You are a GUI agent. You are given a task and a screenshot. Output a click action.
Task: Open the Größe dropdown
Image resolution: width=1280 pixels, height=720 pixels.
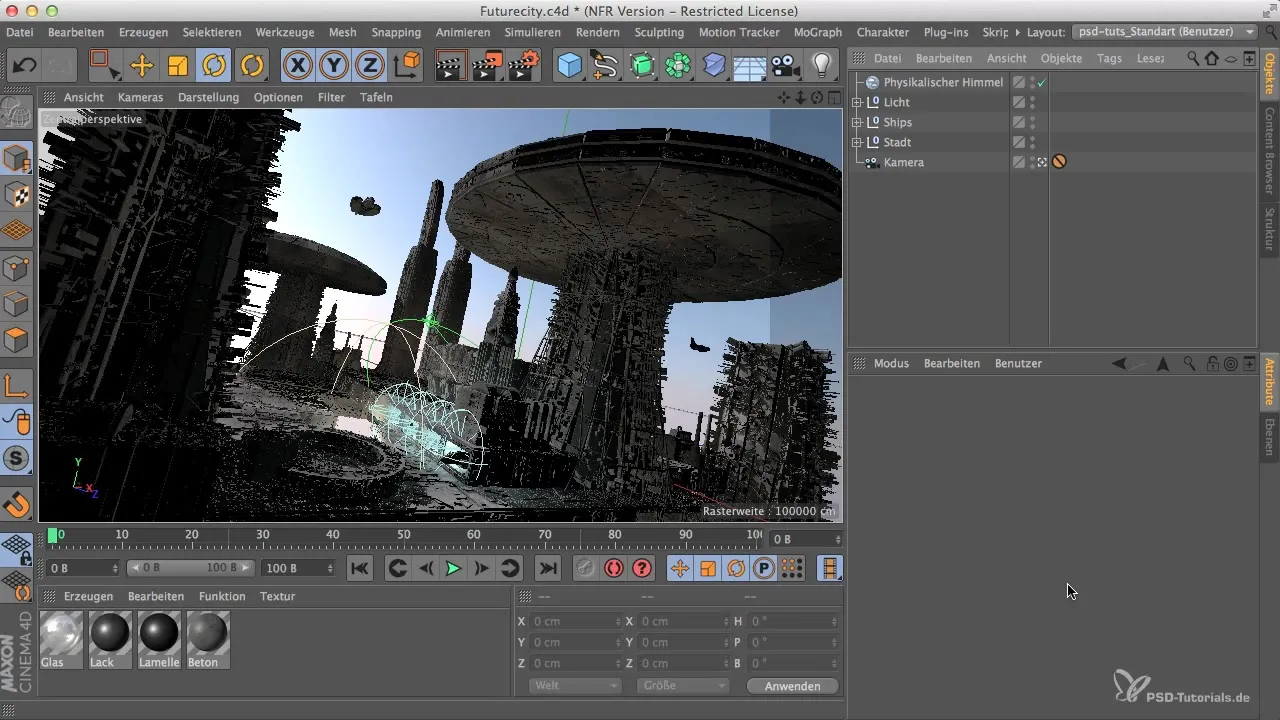682,686
